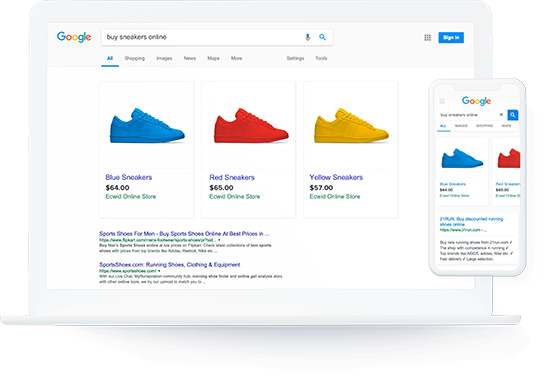This screenshot has width=545, height=382.
Task: Tap the Google logo on the phone screen
Action: tap(476, 101)
